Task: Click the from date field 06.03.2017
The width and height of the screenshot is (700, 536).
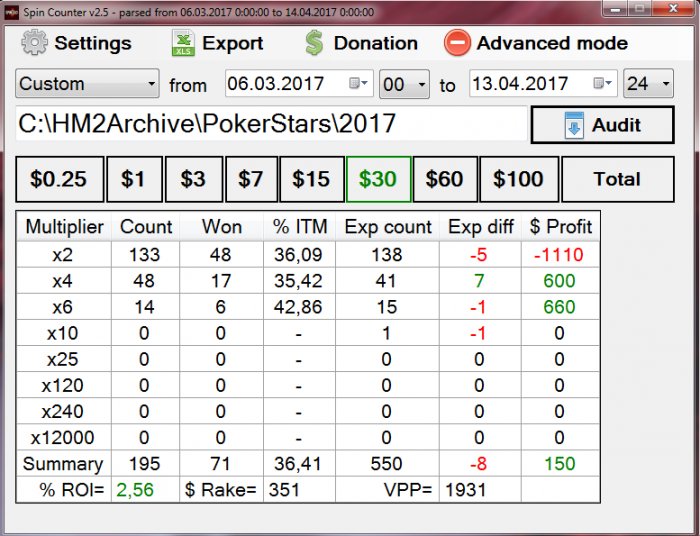Action: click(299, 83)
